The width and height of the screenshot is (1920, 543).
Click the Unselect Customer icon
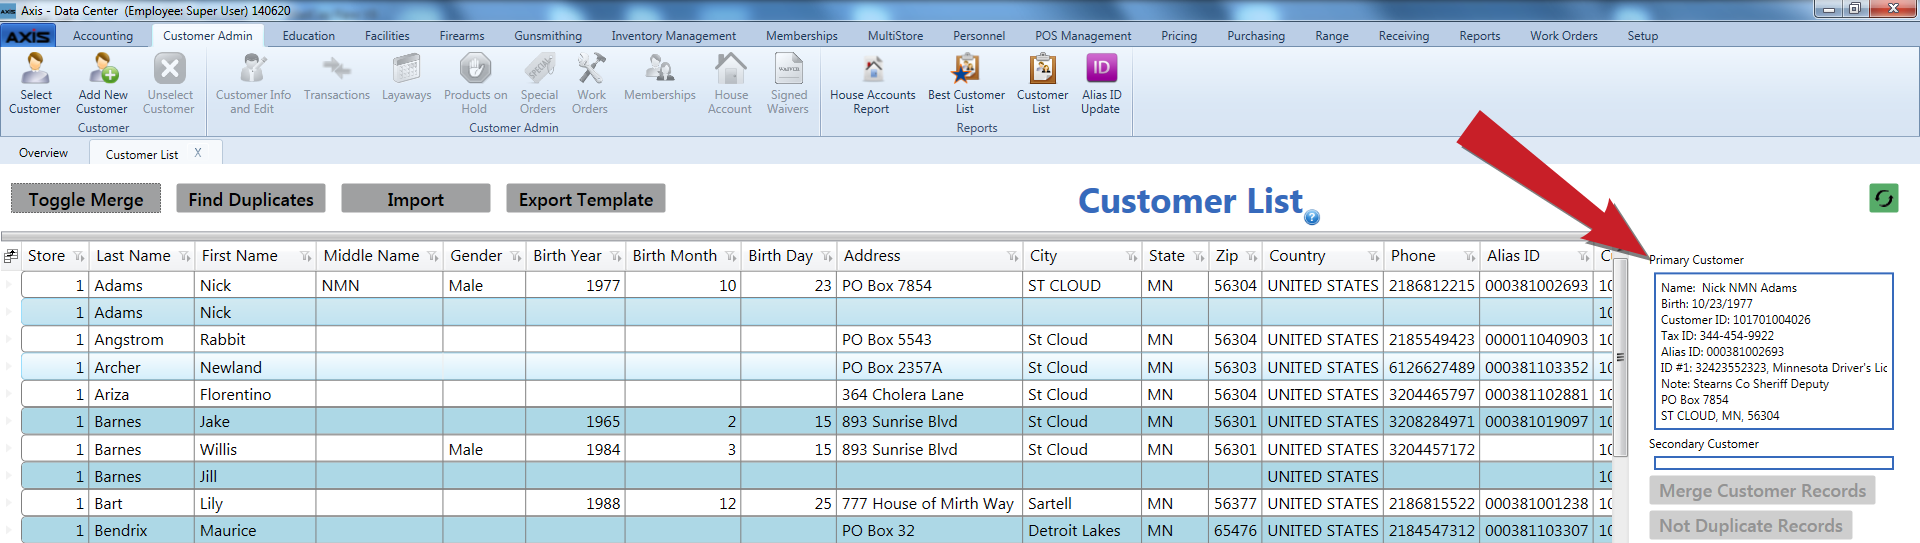[169, 83]
